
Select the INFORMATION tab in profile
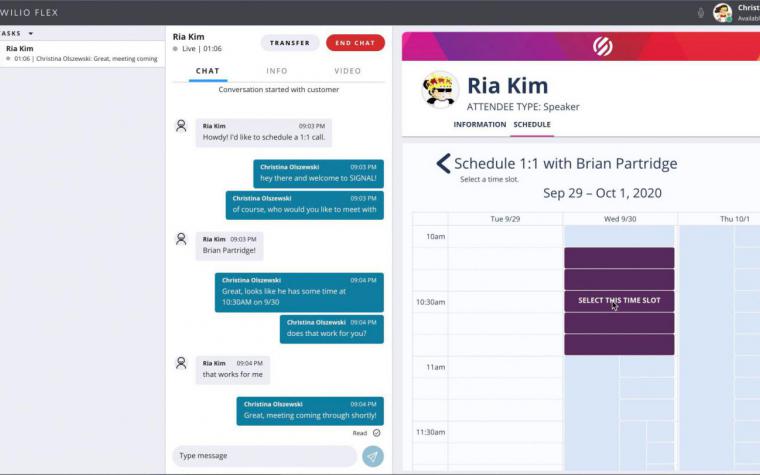click(480, 125)
